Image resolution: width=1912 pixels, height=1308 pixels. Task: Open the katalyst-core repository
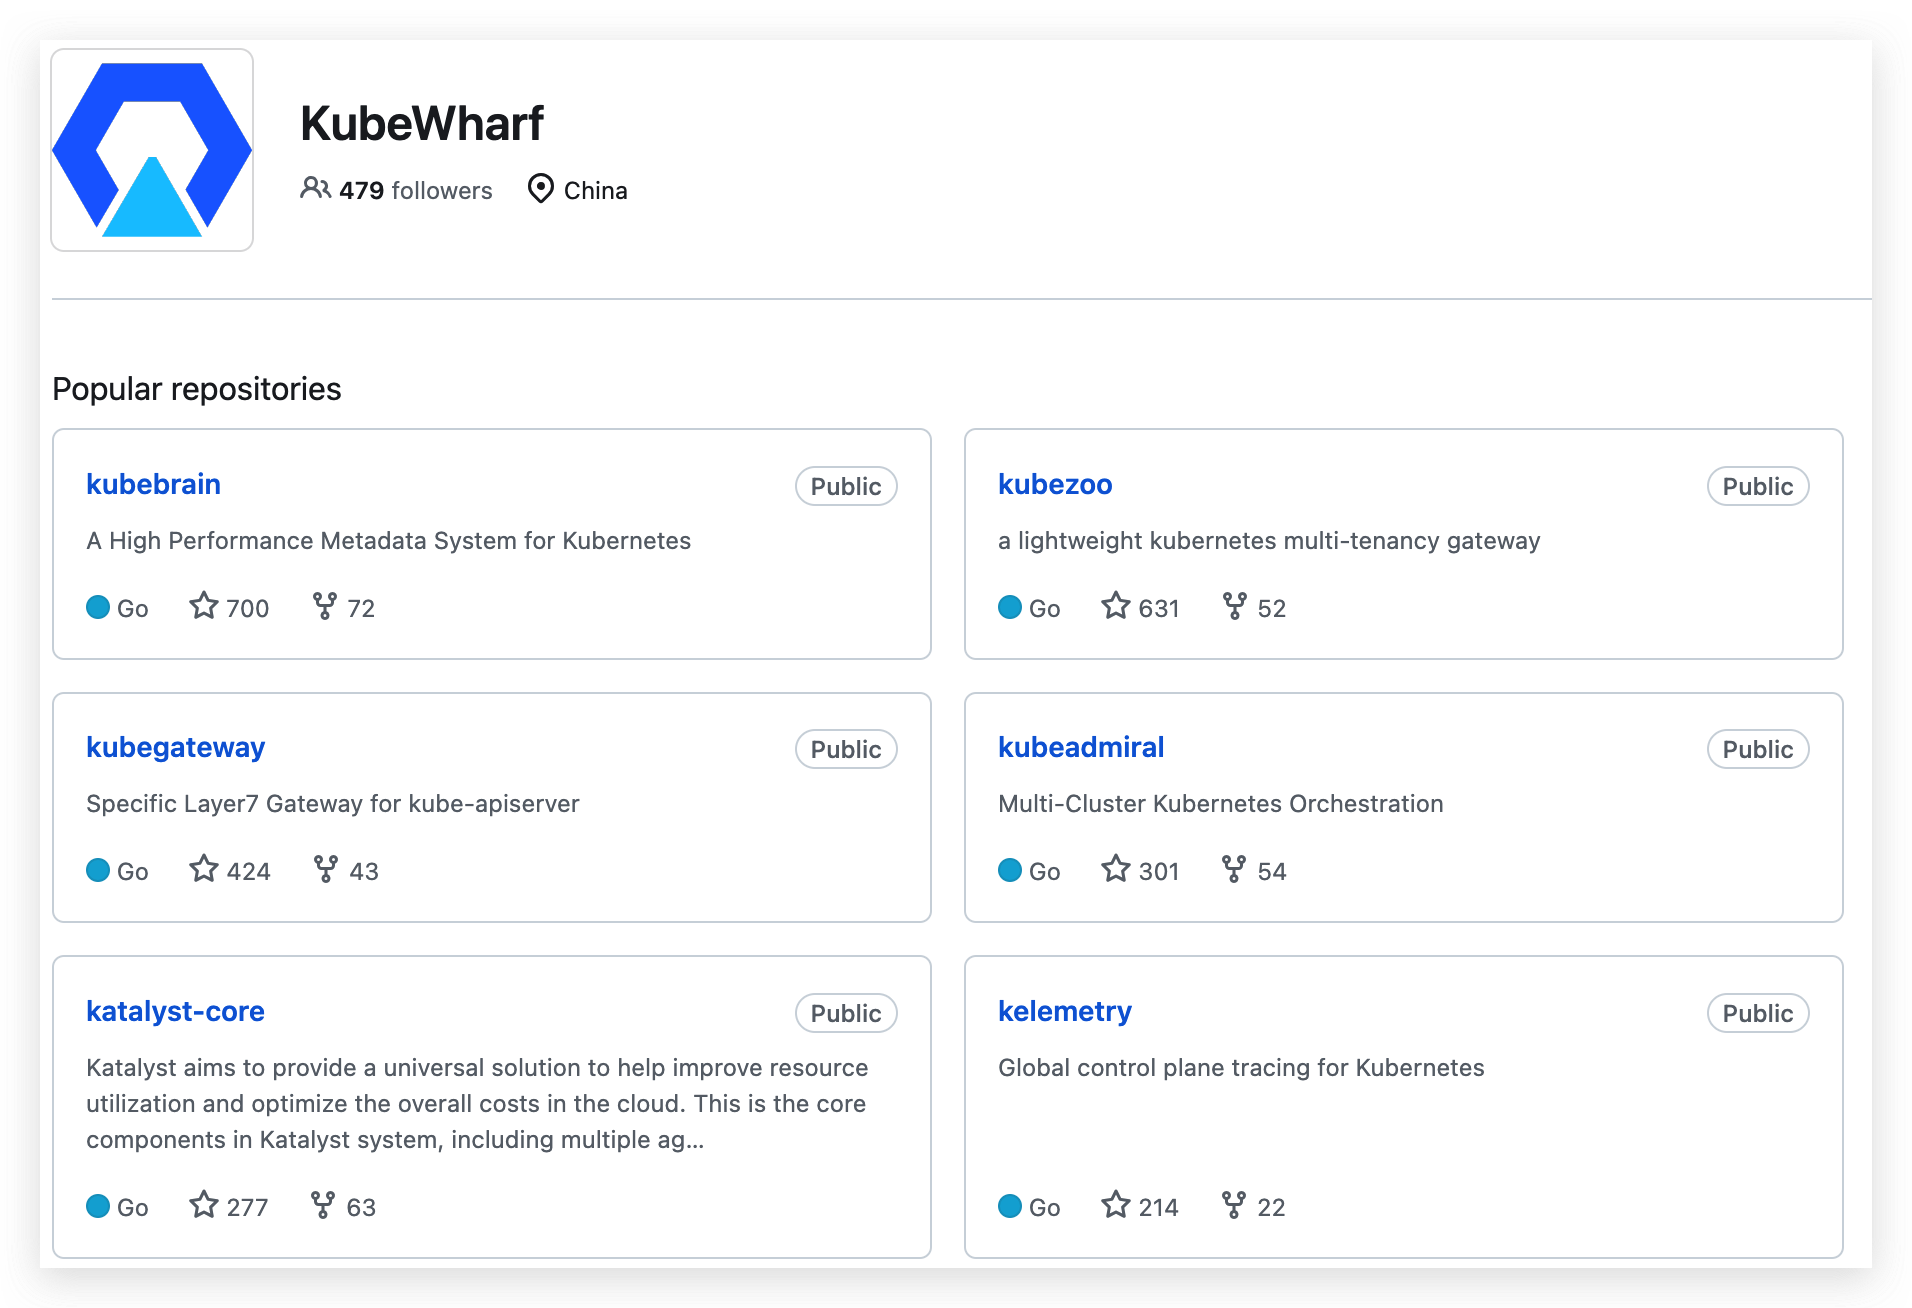pyautogui.click(x=175, y=1011)
